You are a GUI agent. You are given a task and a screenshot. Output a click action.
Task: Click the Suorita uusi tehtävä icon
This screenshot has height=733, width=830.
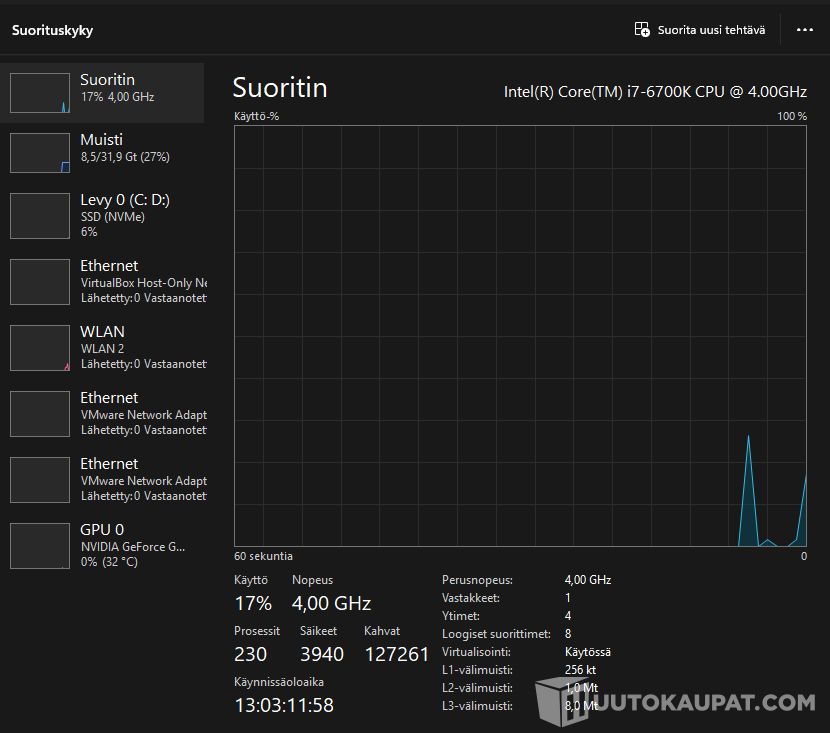(x=642, y=30)
